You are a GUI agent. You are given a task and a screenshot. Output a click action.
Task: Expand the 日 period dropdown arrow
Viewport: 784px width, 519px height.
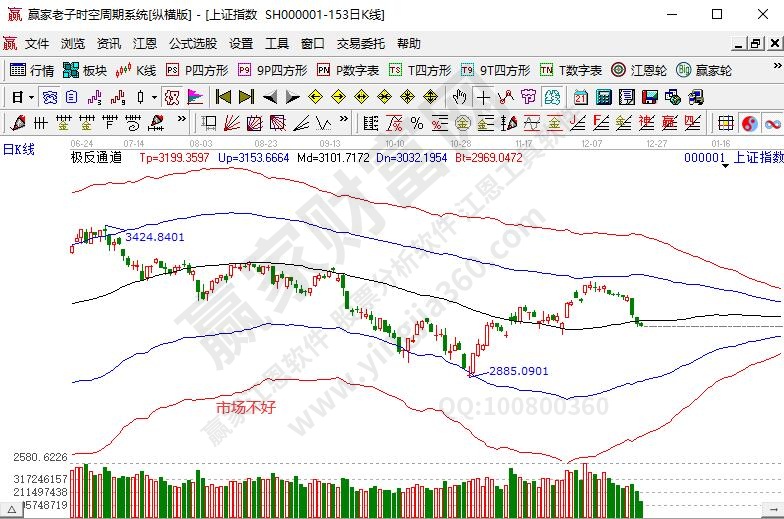pyautogui.click(x=31, y=97)
